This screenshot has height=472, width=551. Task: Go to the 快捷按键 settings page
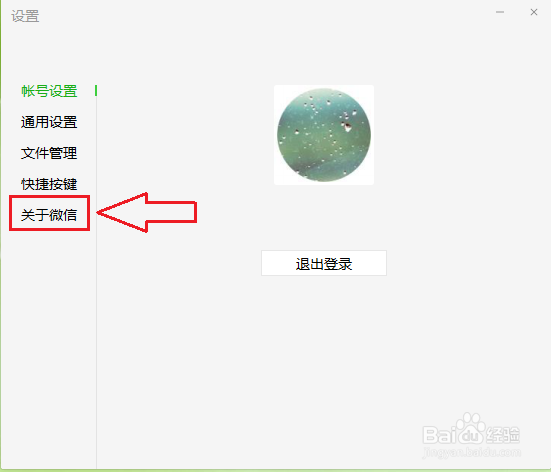tap(49, 184)
